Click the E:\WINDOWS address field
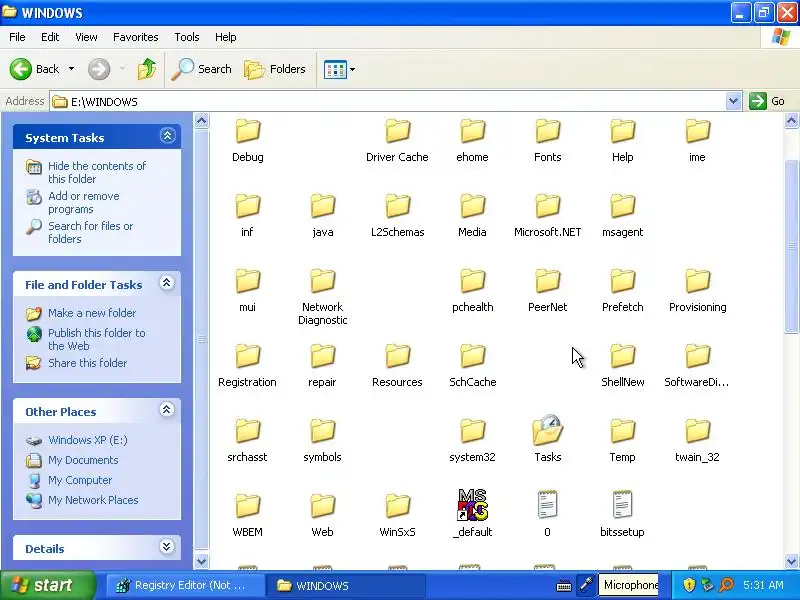This screenshot has height=600, width=800. pyautogui.click(x=388, y=102)
